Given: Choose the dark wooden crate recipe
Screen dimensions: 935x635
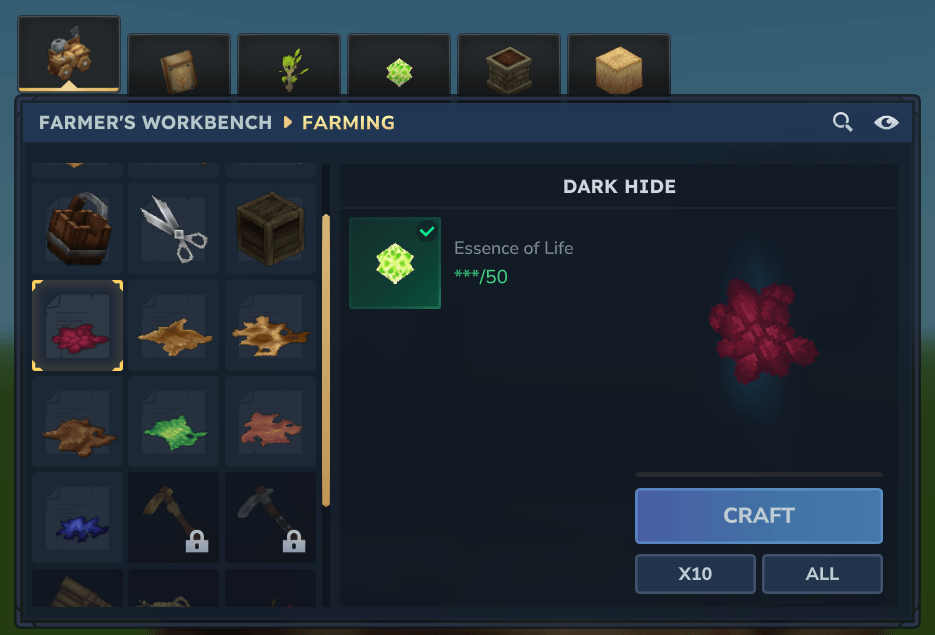Looking at the screenshot, I should point(270,228).
